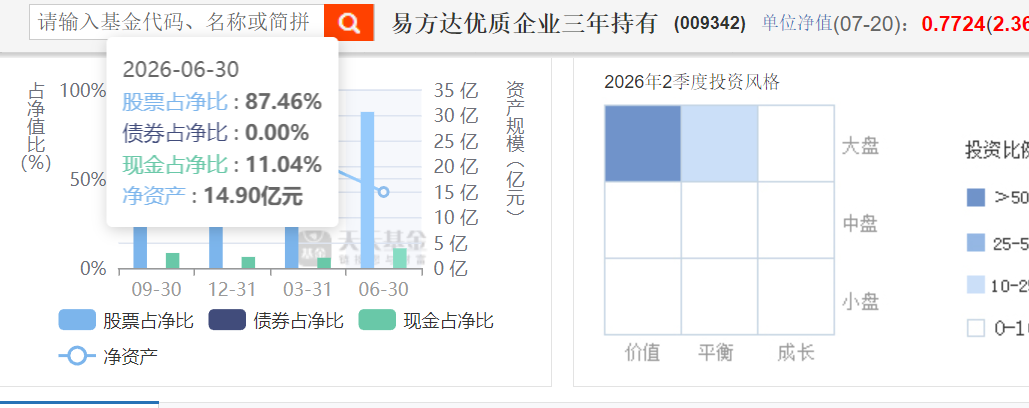
Task: Click 单位净值 label in header
Action: pos(797,24)
